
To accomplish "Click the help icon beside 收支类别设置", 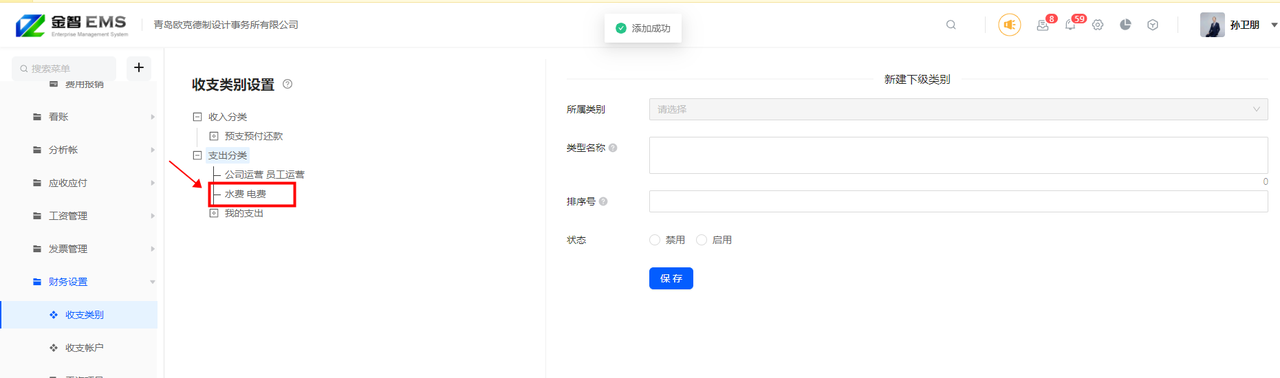I will (288, 85).
